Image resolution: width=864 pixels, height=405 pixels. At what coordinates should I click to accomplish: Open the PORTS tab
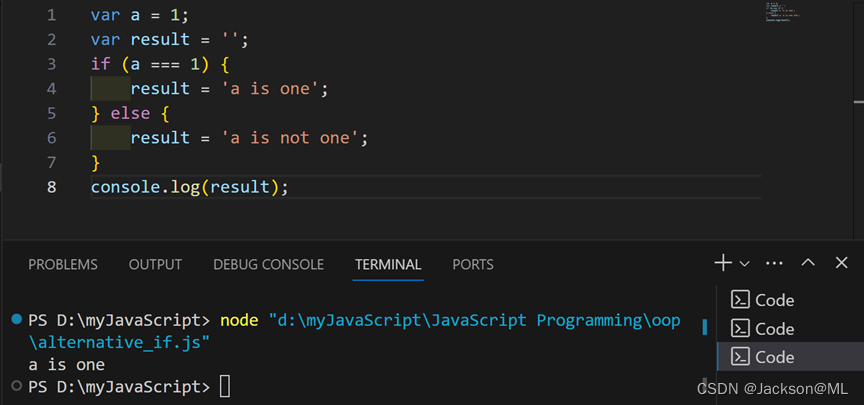[x=473, y=265]
